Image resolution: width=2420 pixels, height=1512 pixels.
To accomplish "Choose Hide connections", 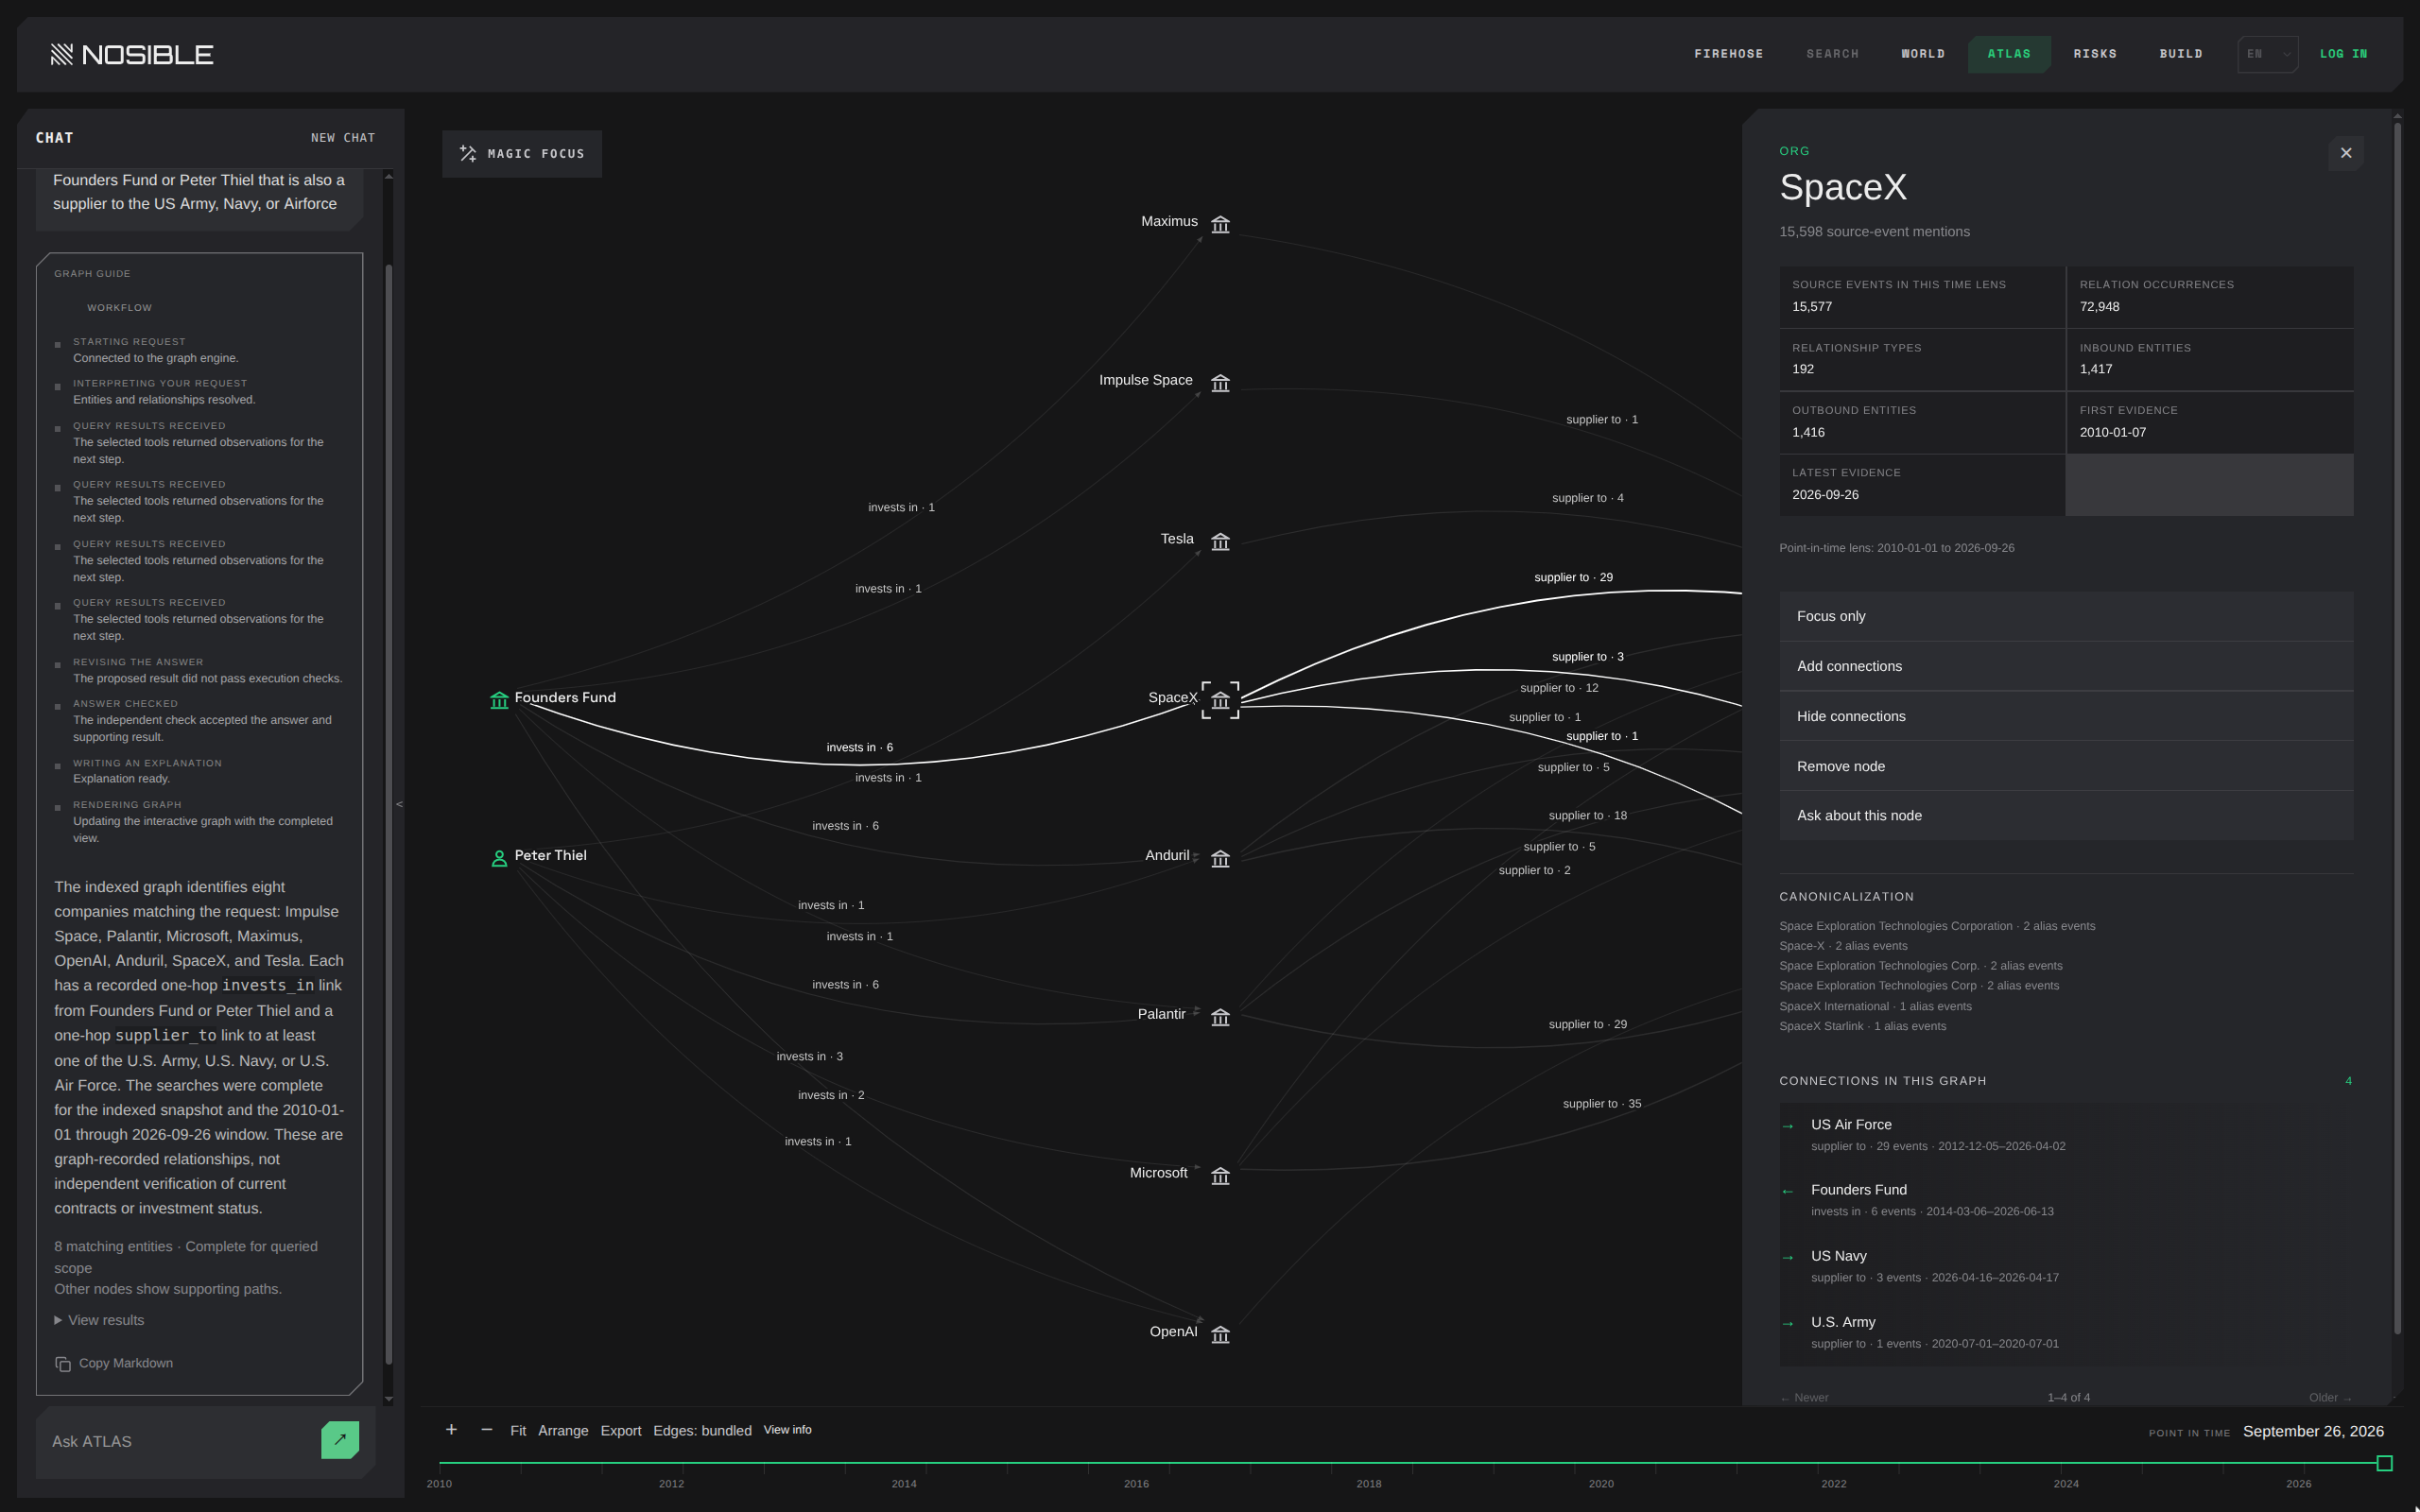I will [2066, 716].
